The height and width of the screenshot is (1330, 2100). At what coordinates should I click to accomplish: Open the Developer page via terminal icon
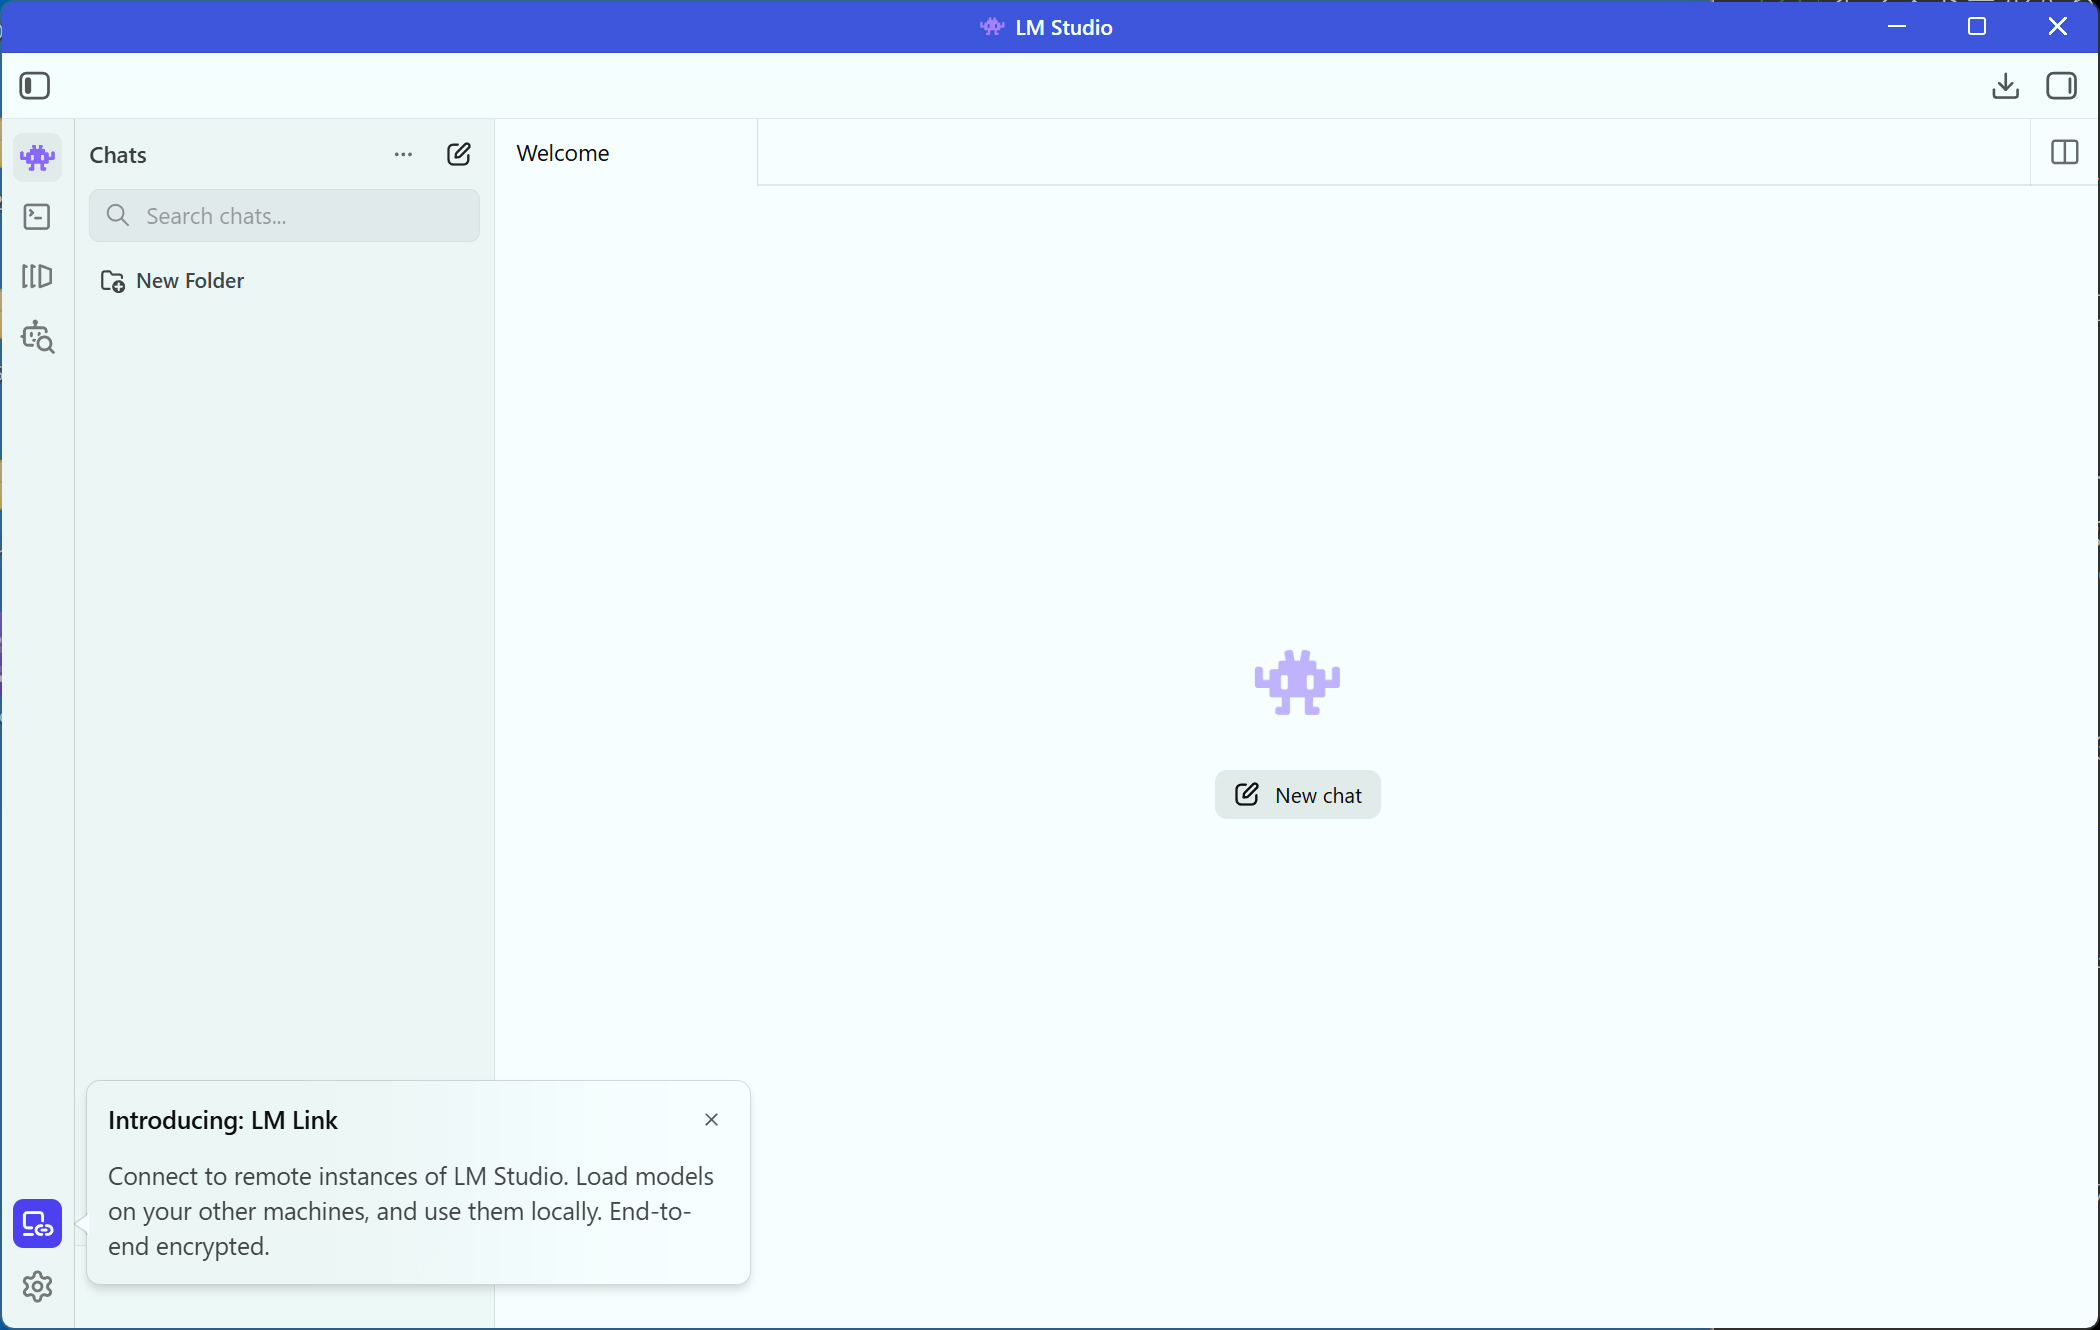click(37, 216)
